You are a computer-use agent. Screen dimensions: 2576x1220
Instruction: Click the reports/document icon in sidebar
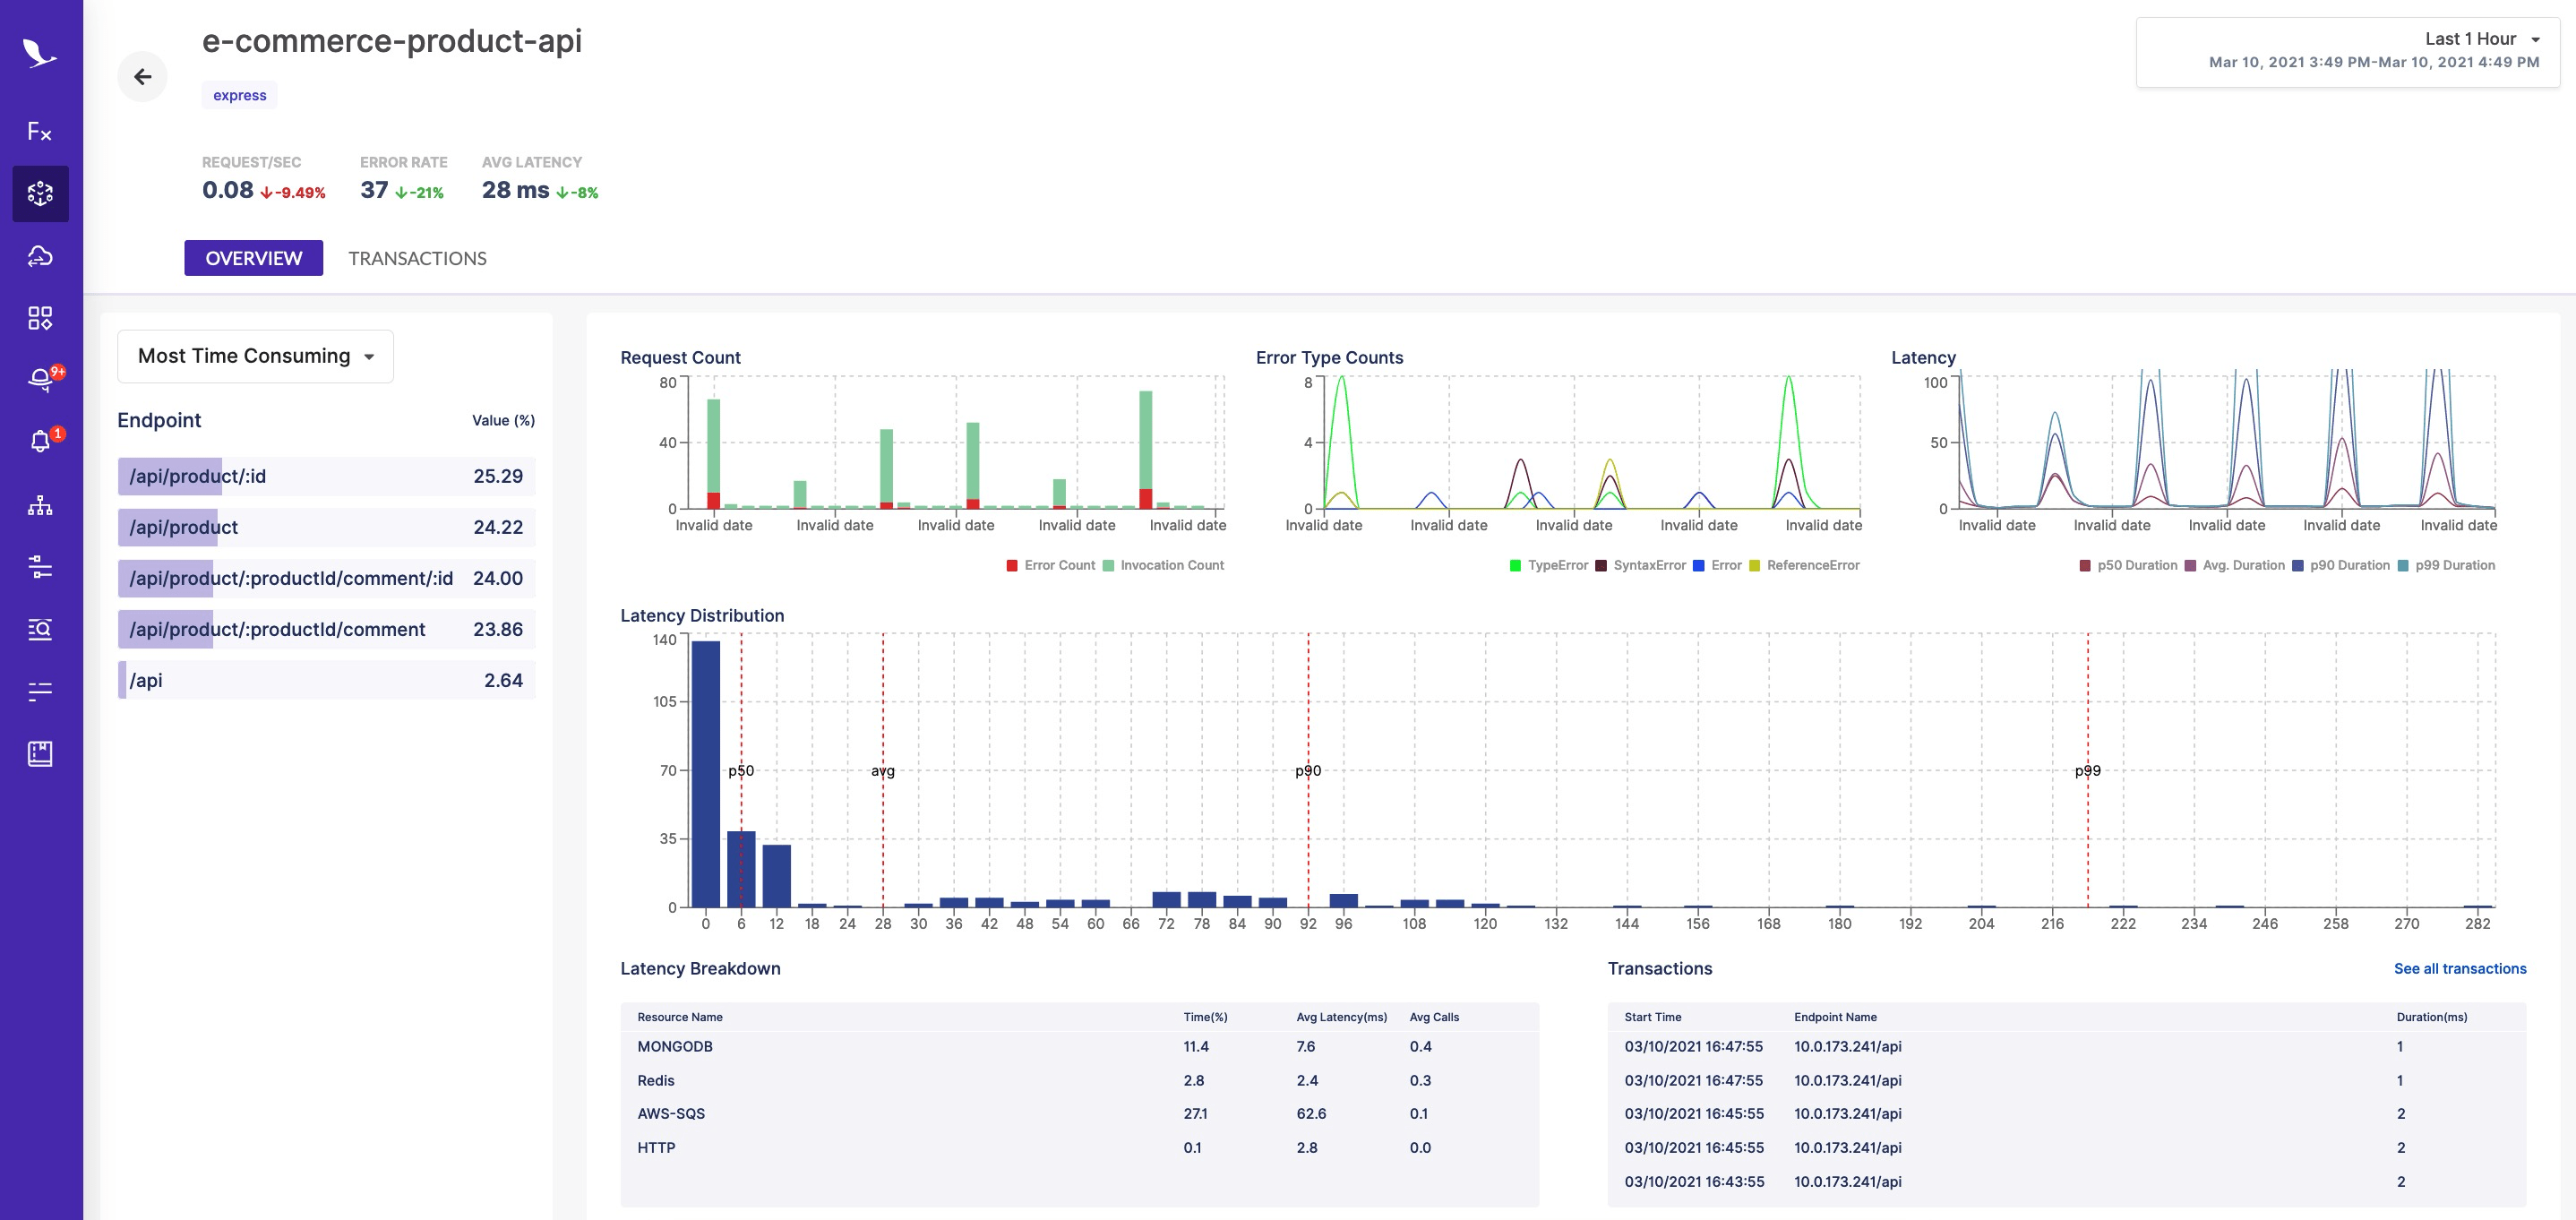(x=39, y=753)
